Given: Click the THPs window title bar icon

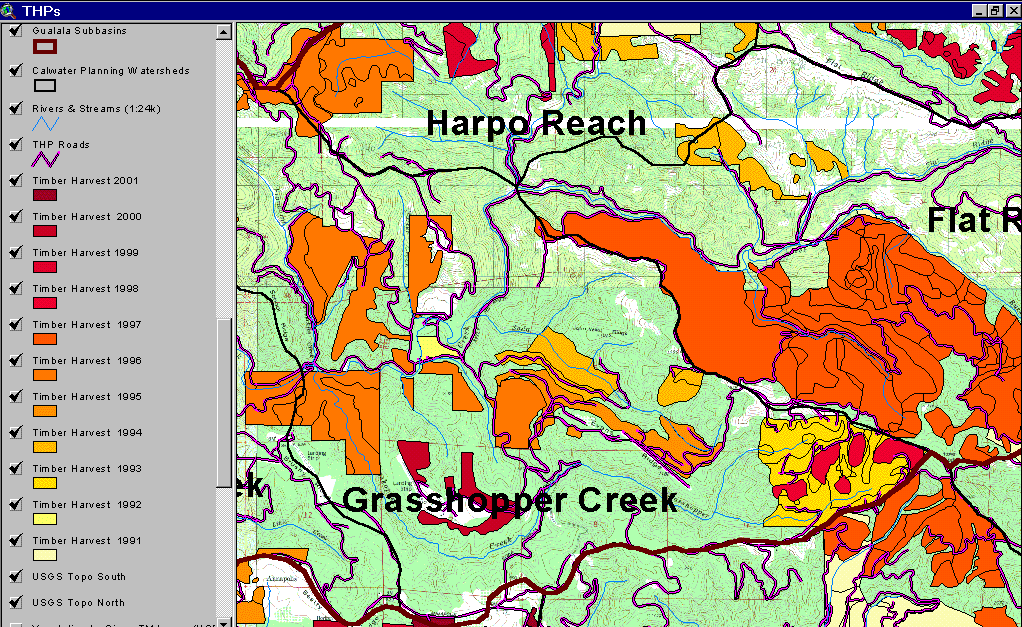Looking at the screenshot, I should click(8, 10).
